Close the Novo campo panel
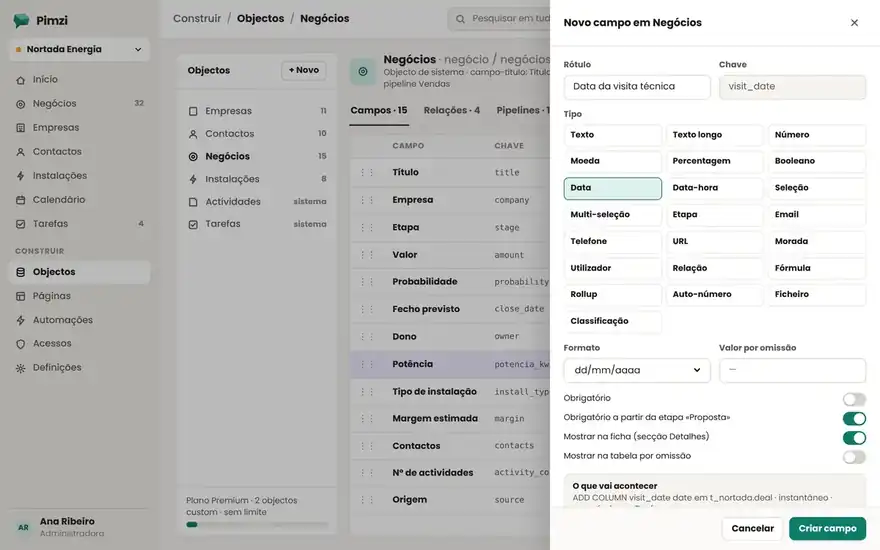The width and height of the screenshot is (880, 550). (854, 22)
